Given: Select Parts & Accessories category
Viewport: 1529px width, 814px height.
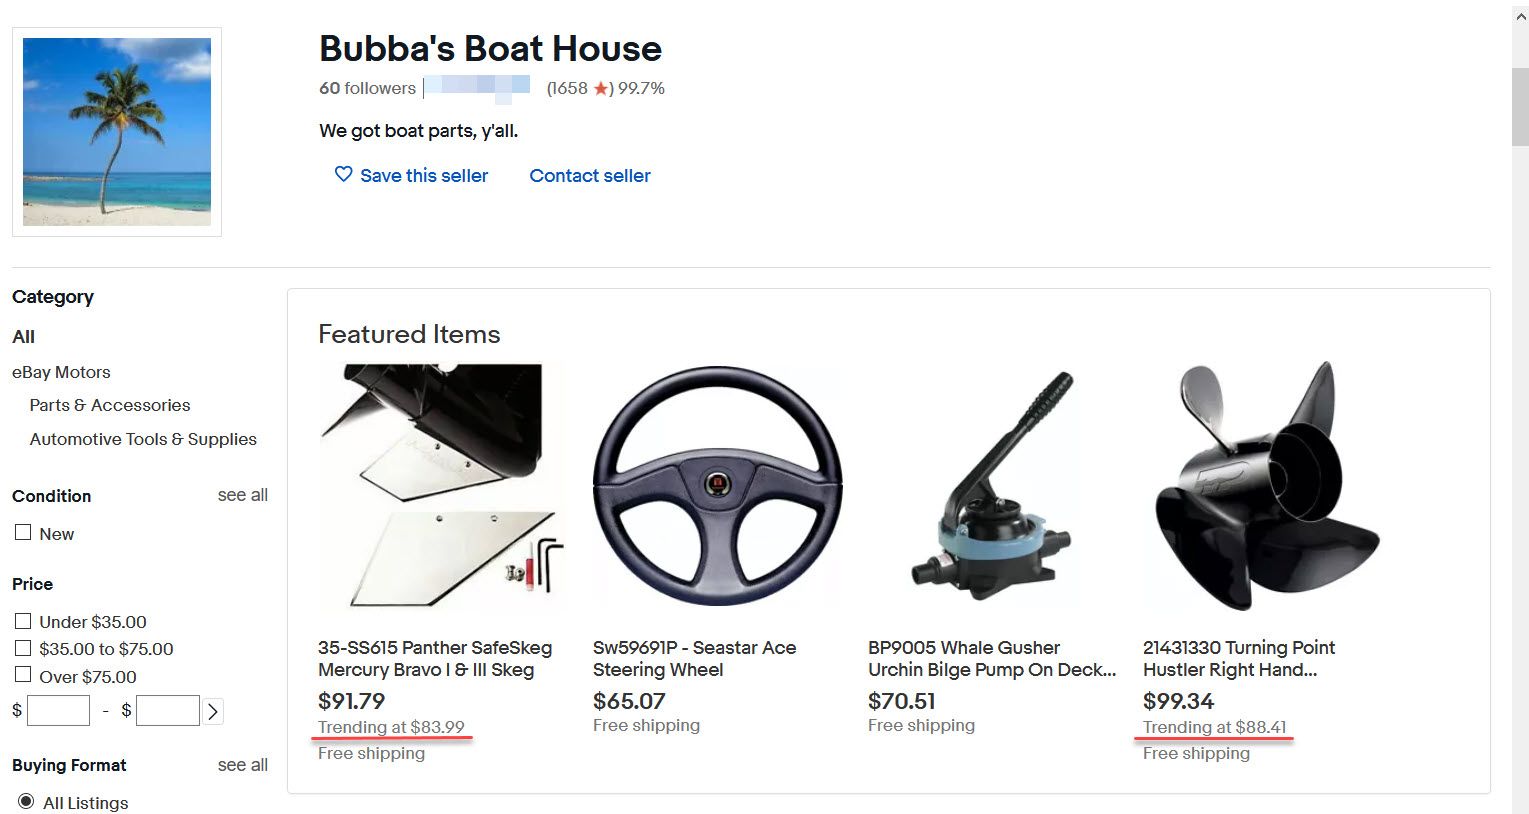Looking at the screenshot, I should click(x=110, y=405).
